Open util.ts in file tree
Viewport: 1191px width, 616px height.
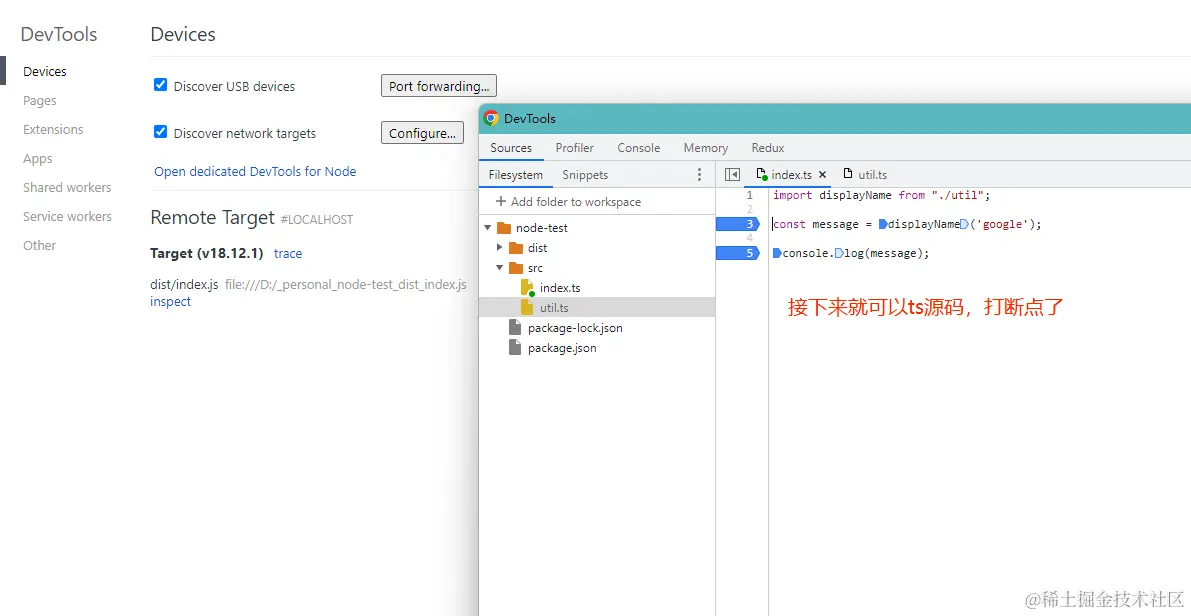point(554,308)
